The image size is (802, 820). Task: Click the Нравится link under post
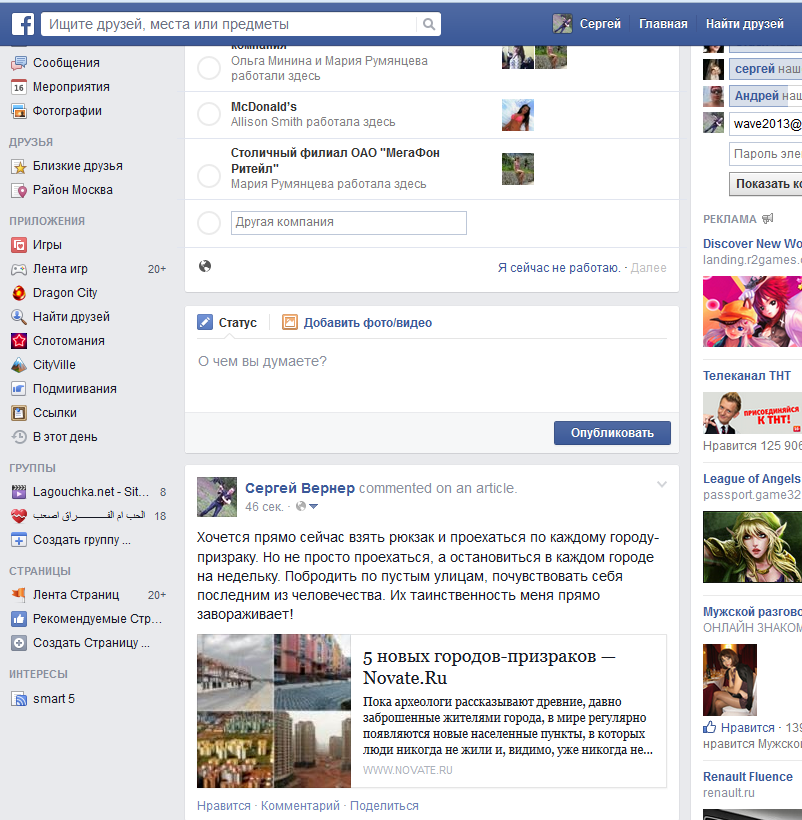coord(224,806)
